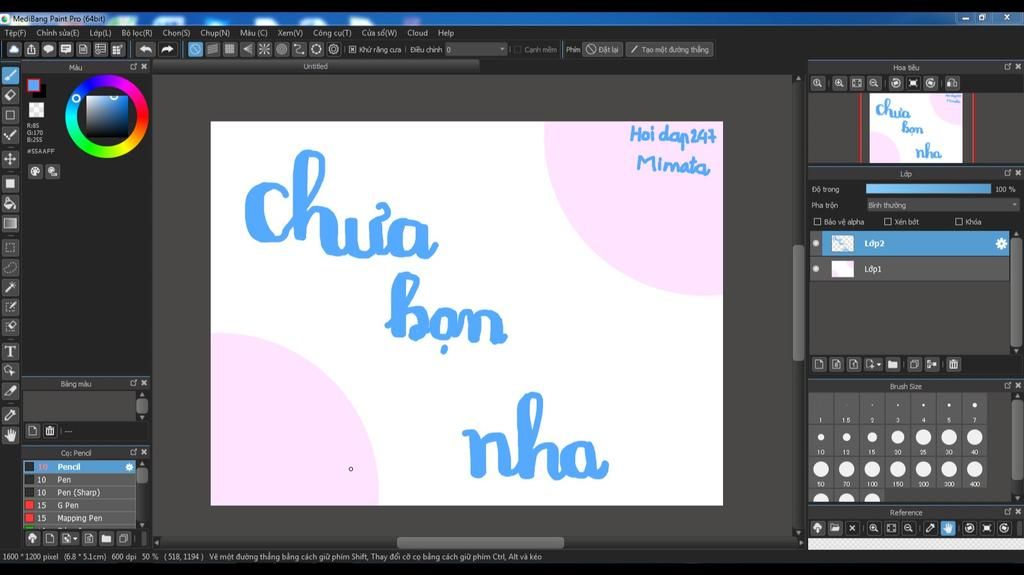The image size is (1024, 575).
Task: Open the Cloud save icon in toolbar
Action: pos(14,50)
